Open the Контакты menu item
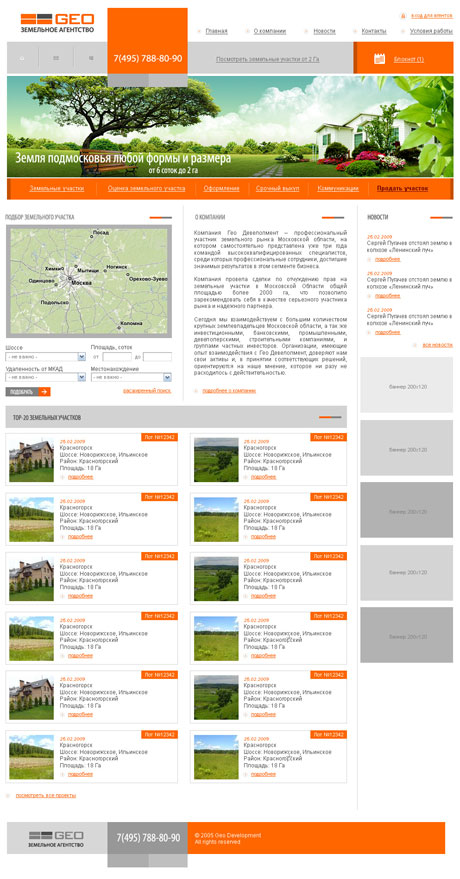 374,31
